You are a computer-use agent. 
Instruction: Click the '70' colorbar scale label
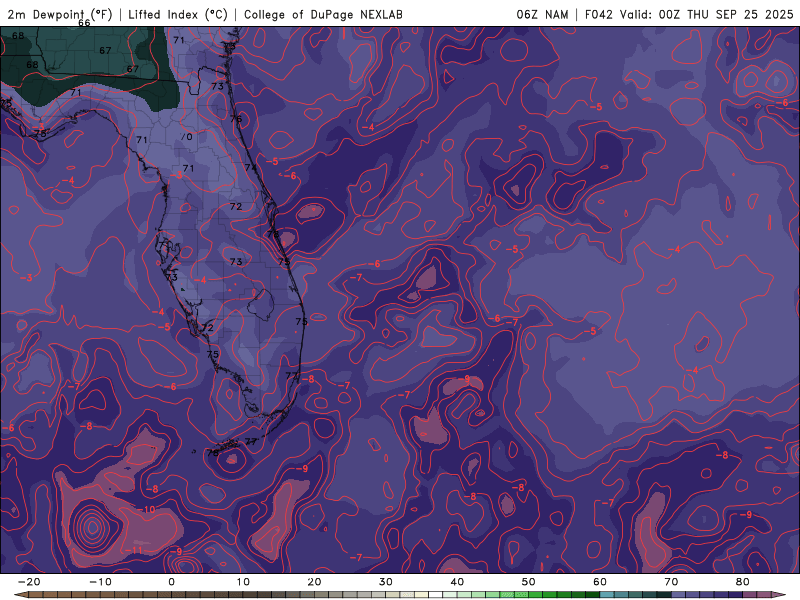pyautogui.click(x=671, y=582)
